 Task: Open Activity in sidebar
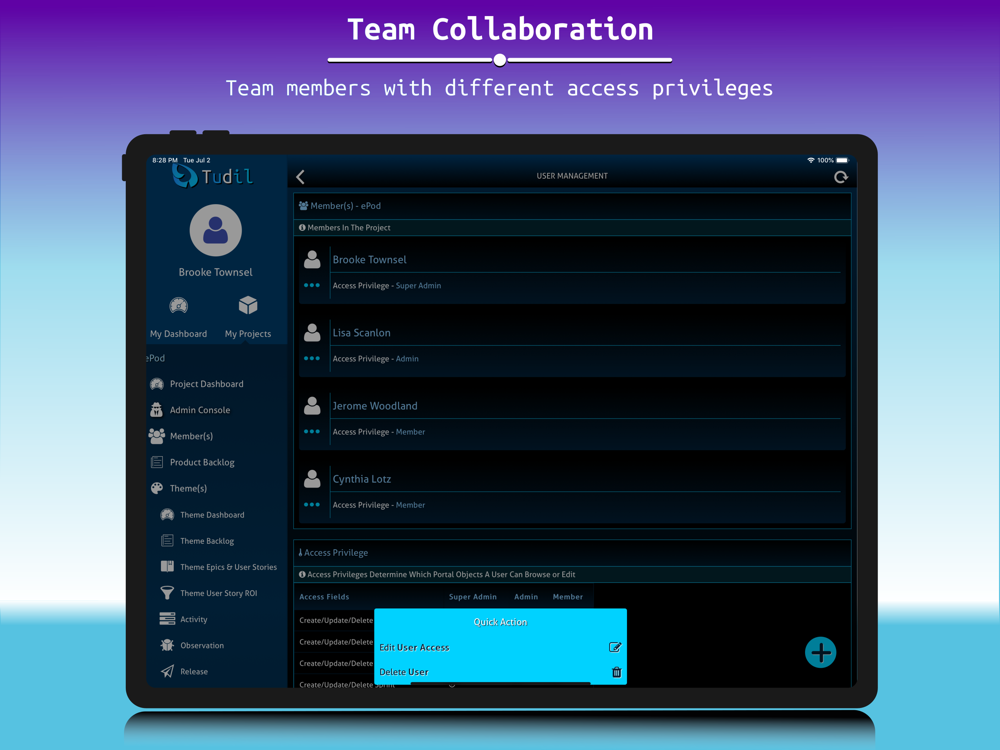193,619
